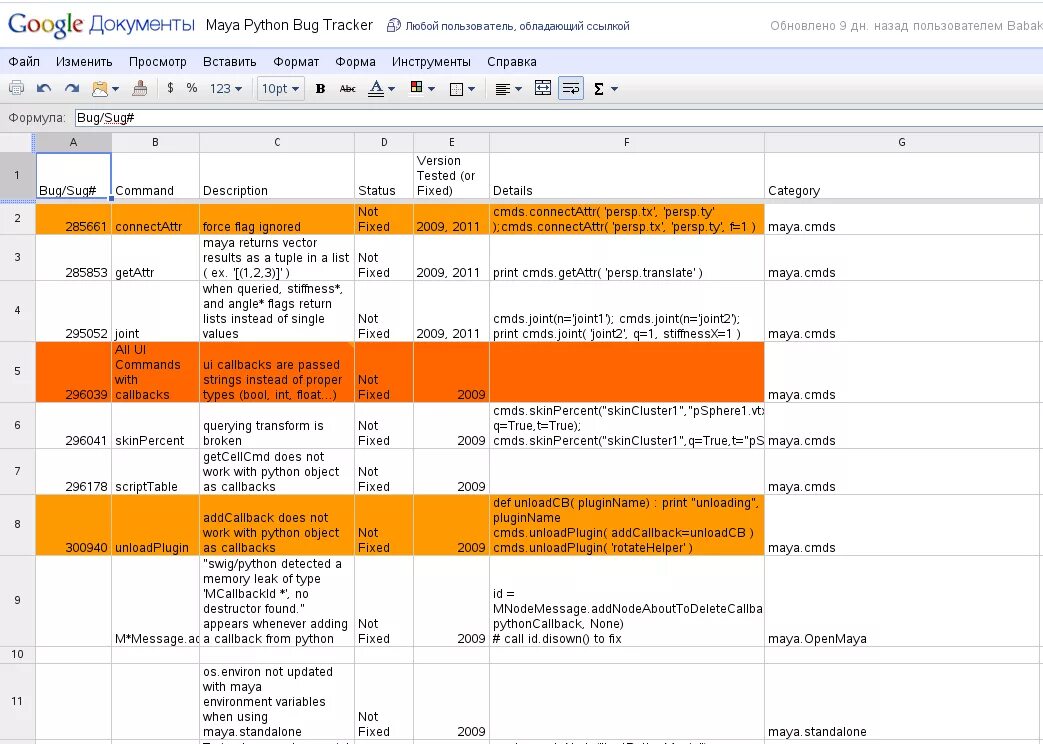Select column B header

click(155, 142)
